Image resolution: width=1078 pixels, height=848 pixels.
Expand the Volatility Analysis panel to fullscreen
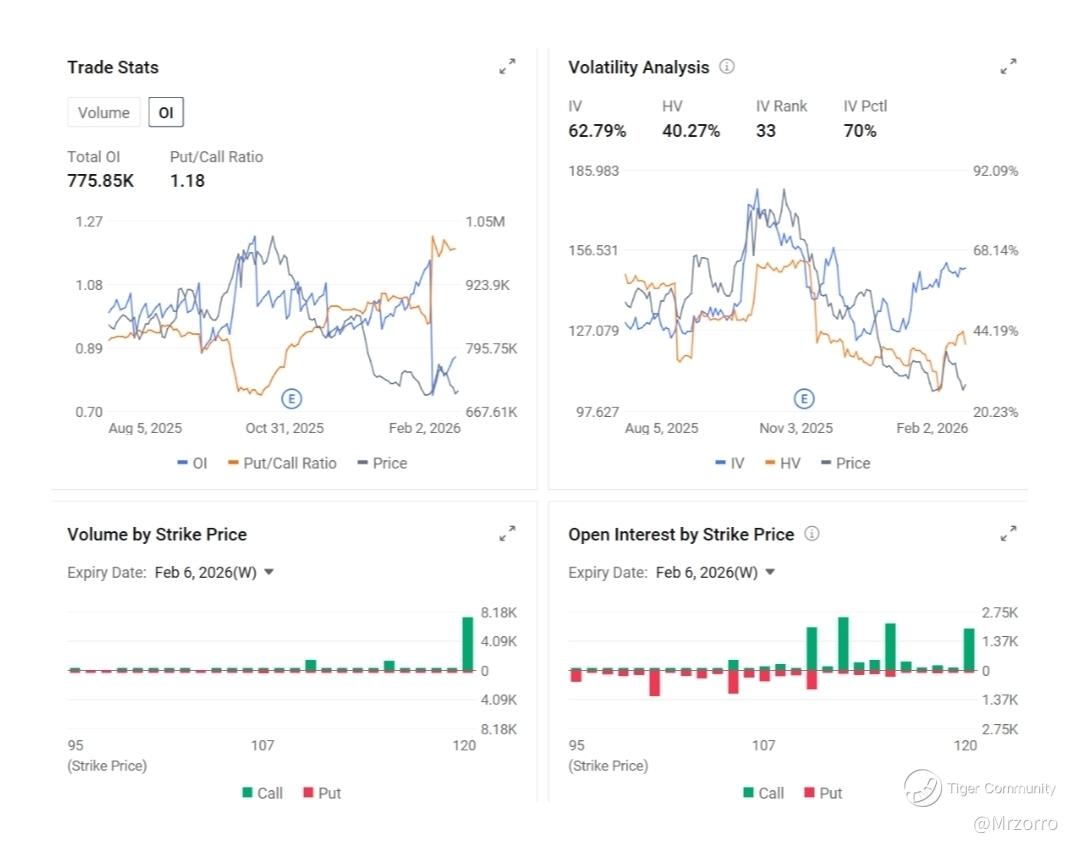pyautogui.click(x=1009, y=67)
